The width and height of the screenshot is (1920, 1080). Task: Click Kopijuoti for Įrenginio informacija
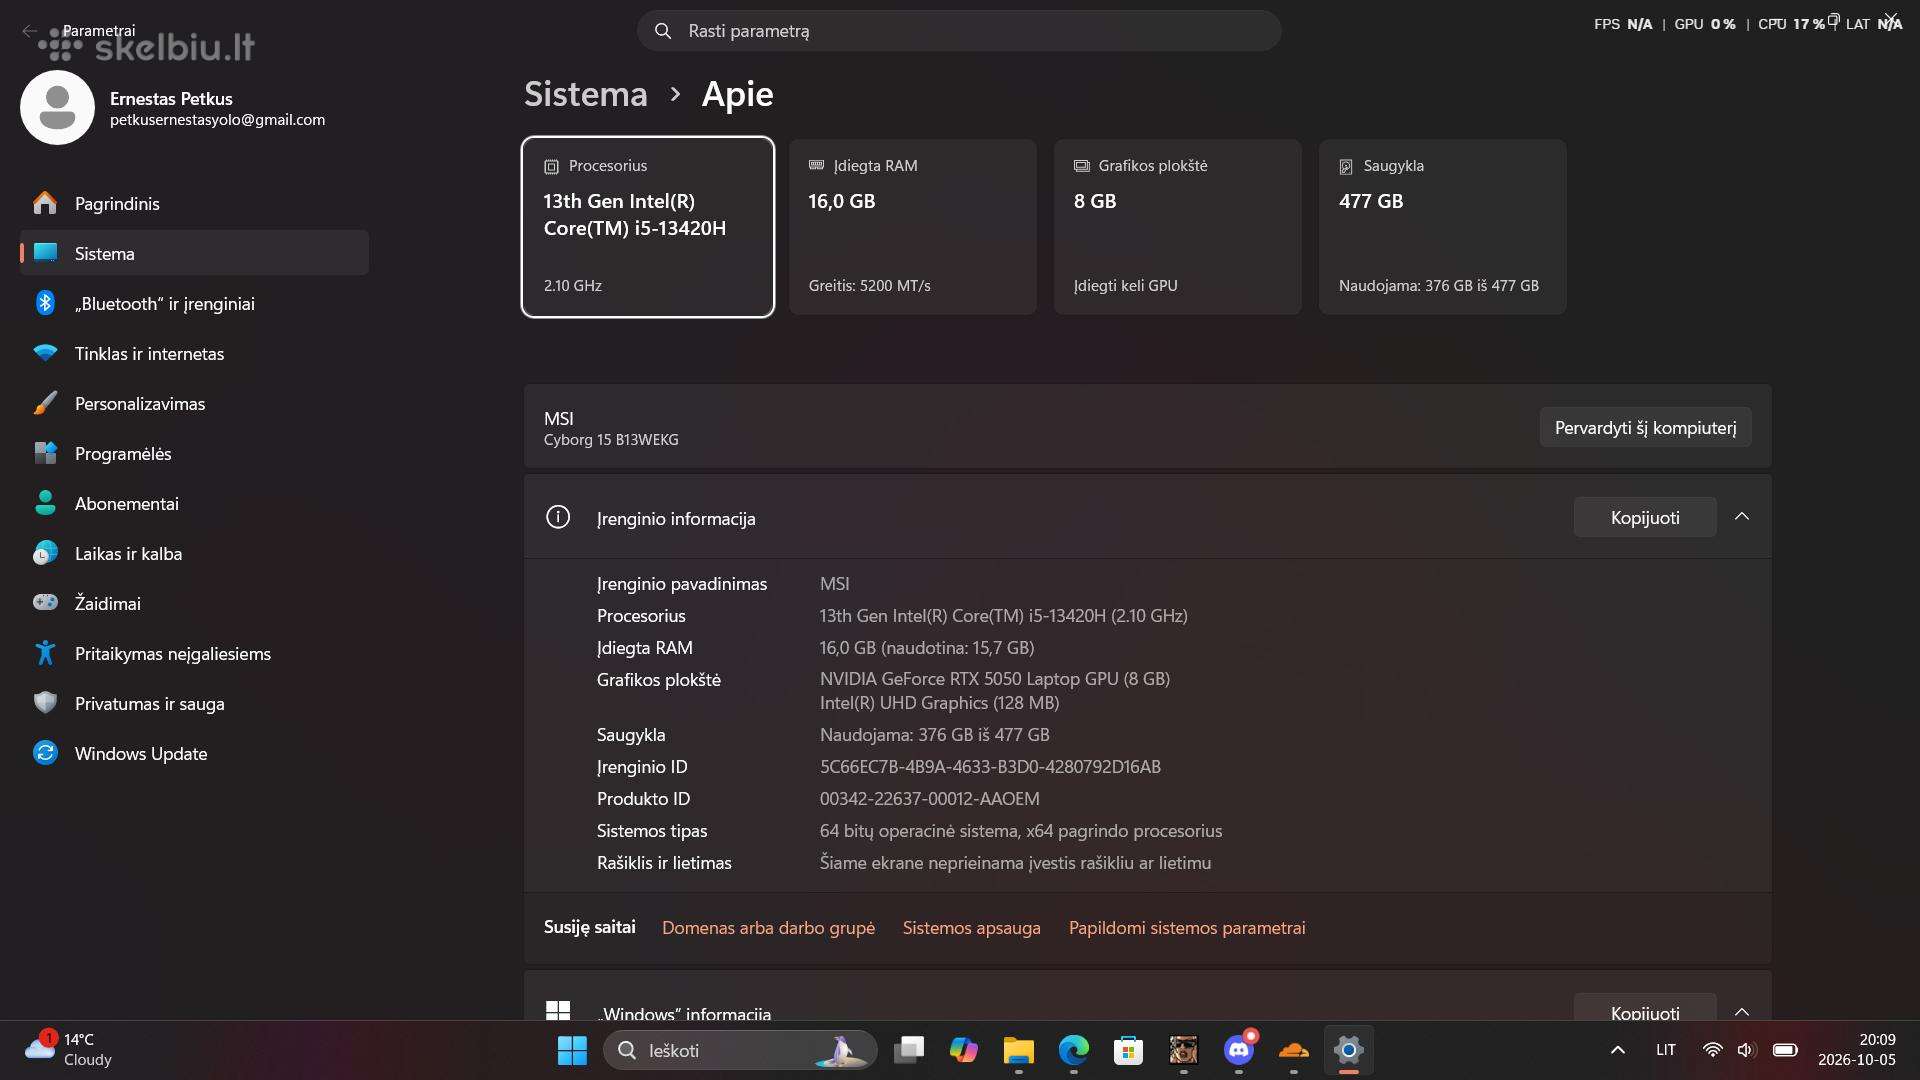(x=1645, y=517)
